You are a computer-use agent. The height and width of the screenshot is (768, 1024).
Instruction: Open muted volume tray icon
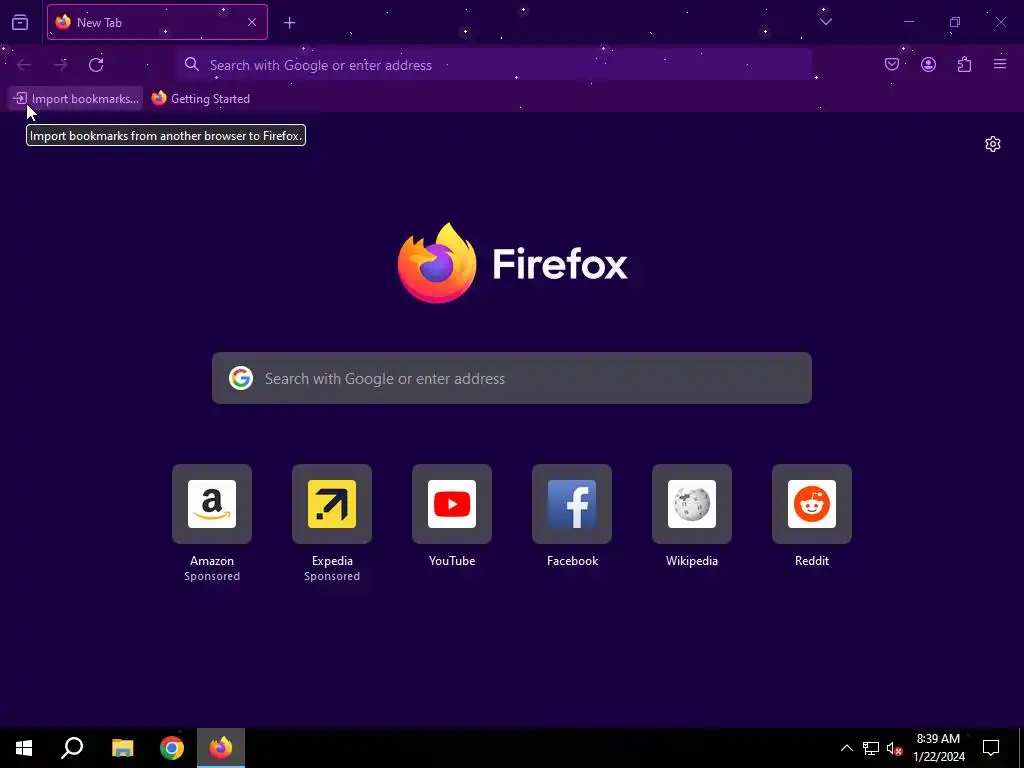[894, 748]
